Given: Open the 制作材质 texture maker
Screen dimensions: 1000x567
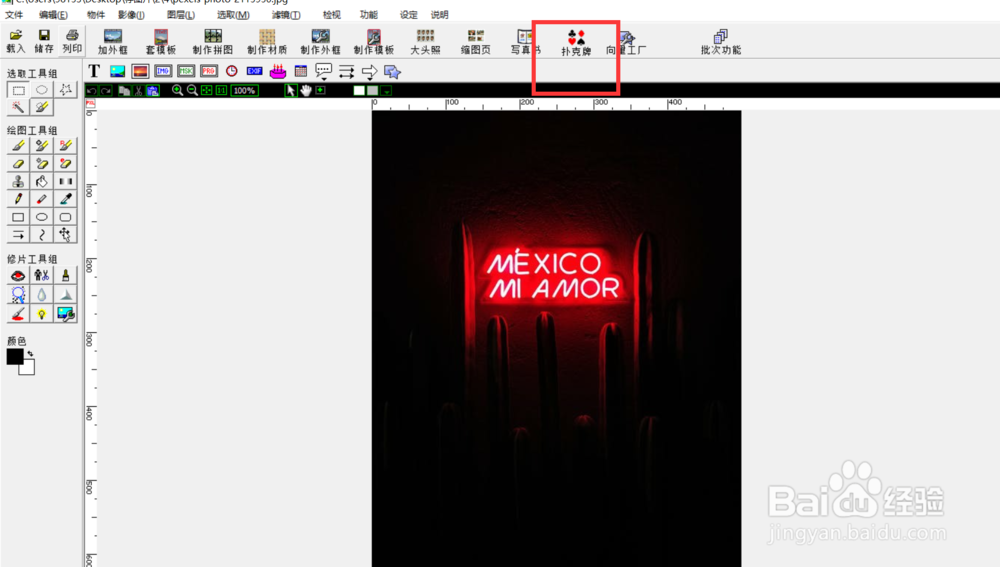Looking at the screenshot, I should tap(267, 41).
